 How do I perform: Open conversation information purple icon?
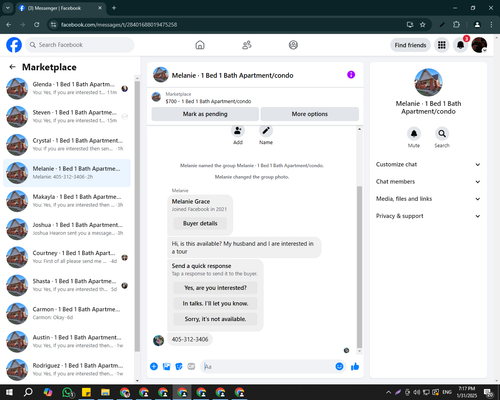pos(351,75)
